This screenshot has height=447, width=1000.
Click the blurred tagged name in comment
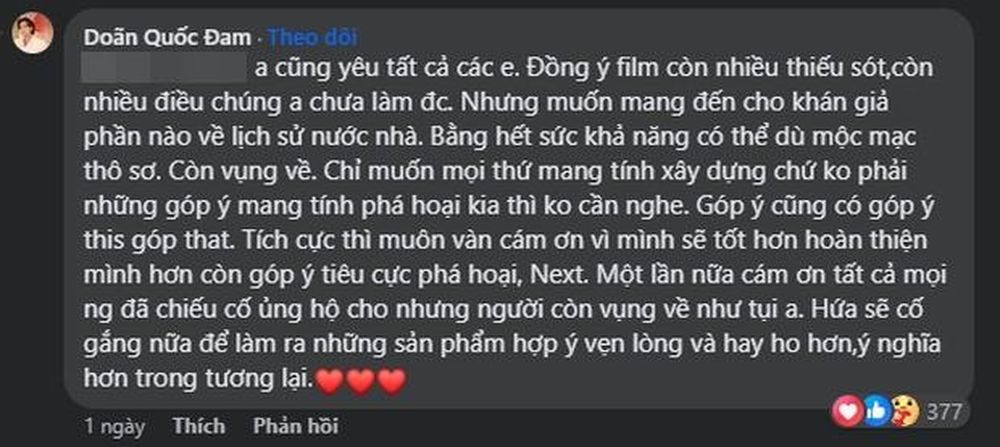(x=165, y=68)
